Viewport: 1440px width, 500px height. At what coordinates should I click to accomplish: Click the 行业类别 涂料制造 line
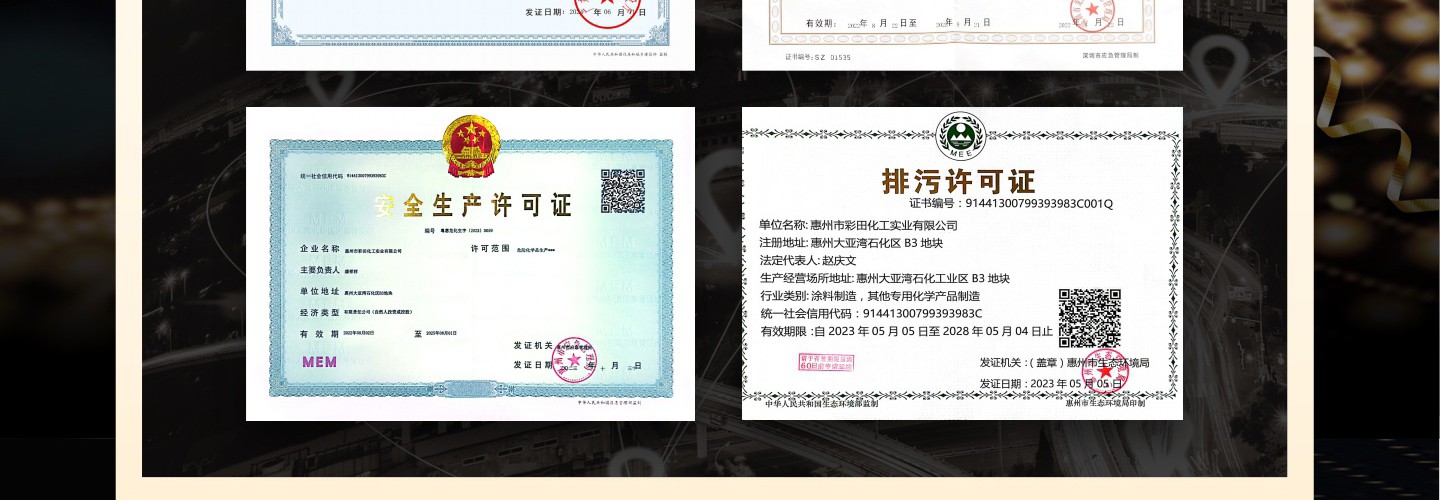coord(869,296)
